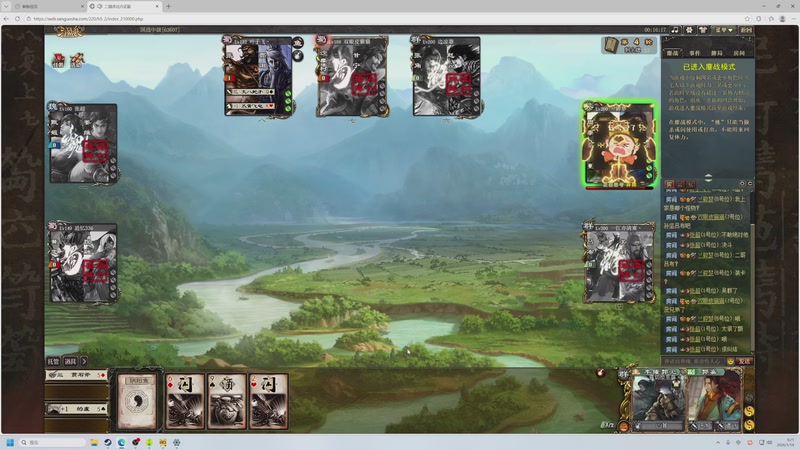Select the left upper 魏 player card
Viewport: 800px width, 450px height.
pyautogui.click(x=83, y=144)
